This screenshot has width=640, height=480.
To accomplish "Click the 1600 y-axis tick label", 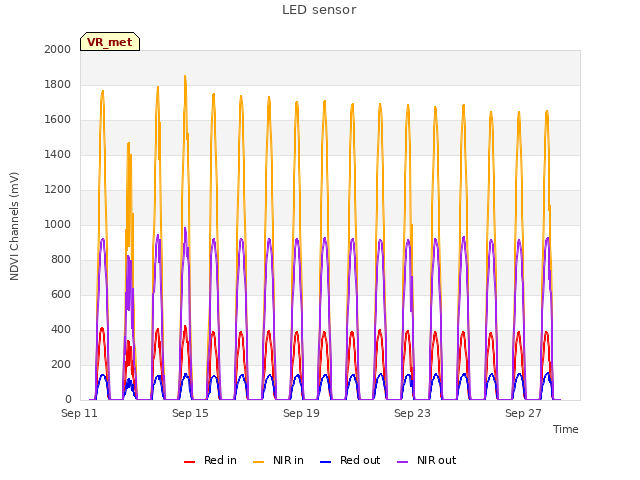I will click(58, 120).
